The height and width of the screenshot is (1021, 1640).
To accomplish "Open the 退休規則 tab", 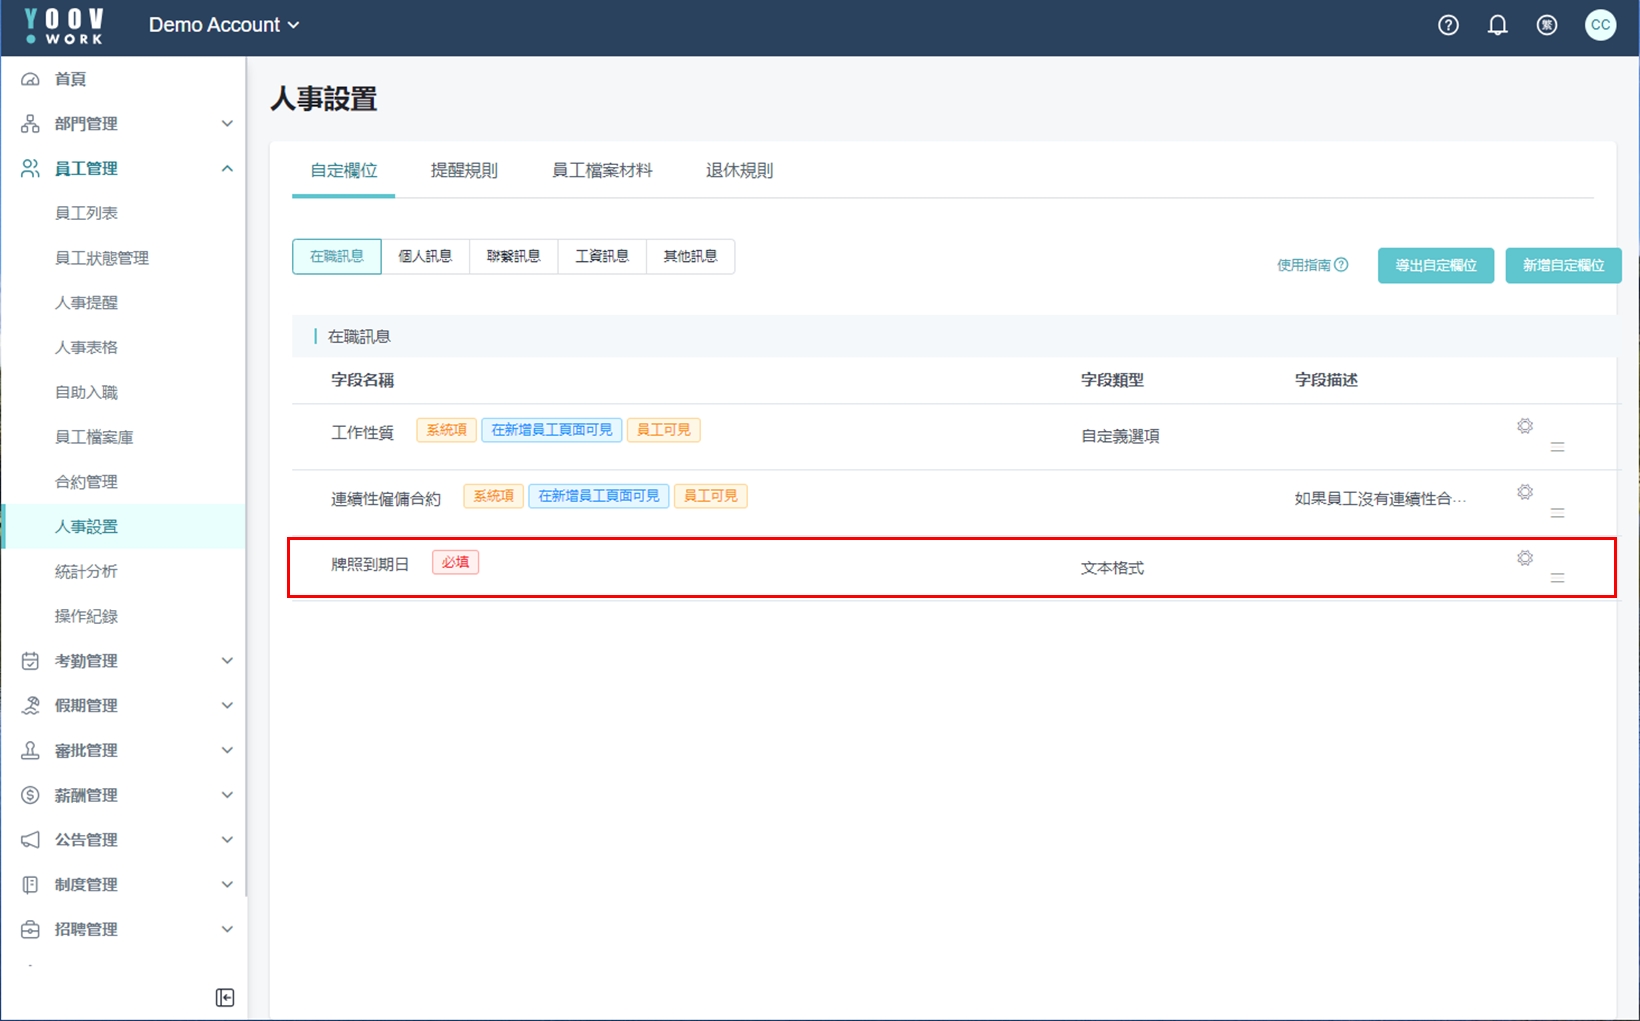I will (739, 170).
